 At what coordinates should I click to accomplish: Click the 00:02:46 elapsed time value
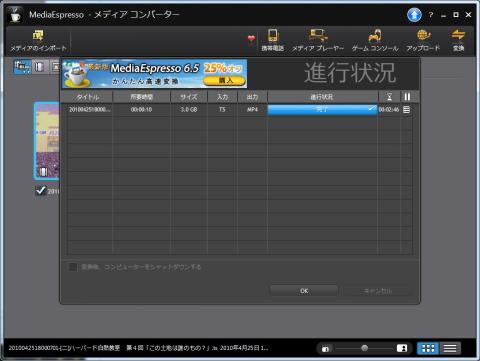(389, 110)
